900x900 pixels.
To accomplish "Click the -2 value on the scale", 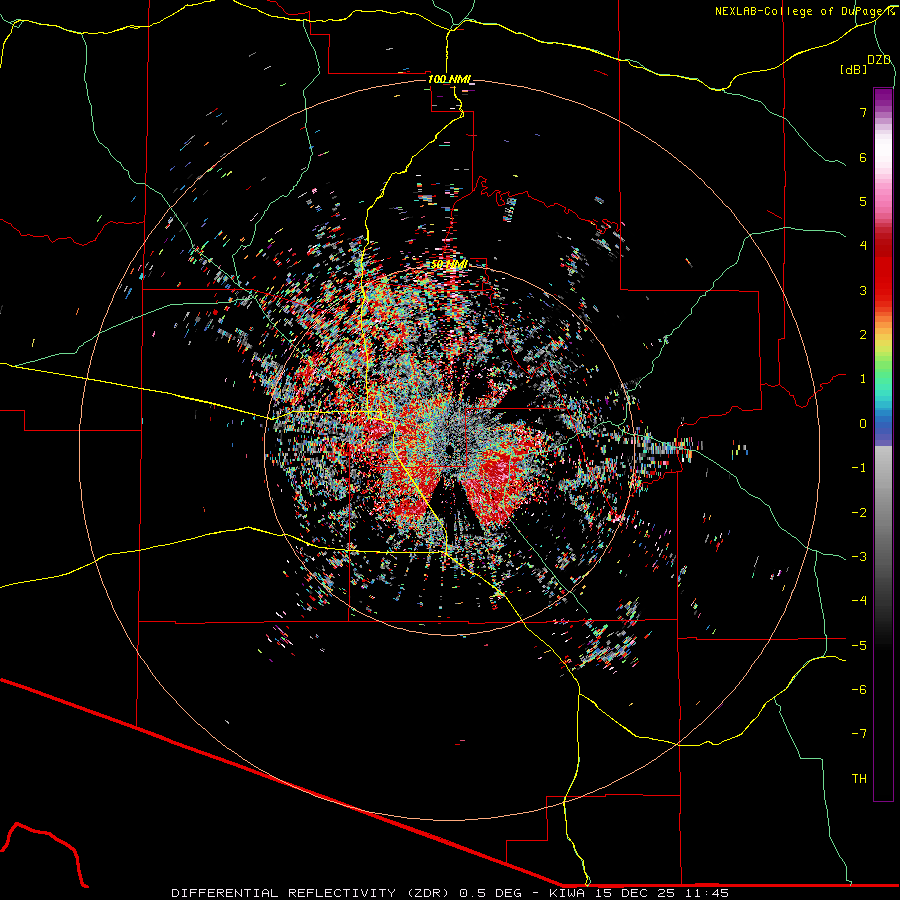I will (859, 512).
